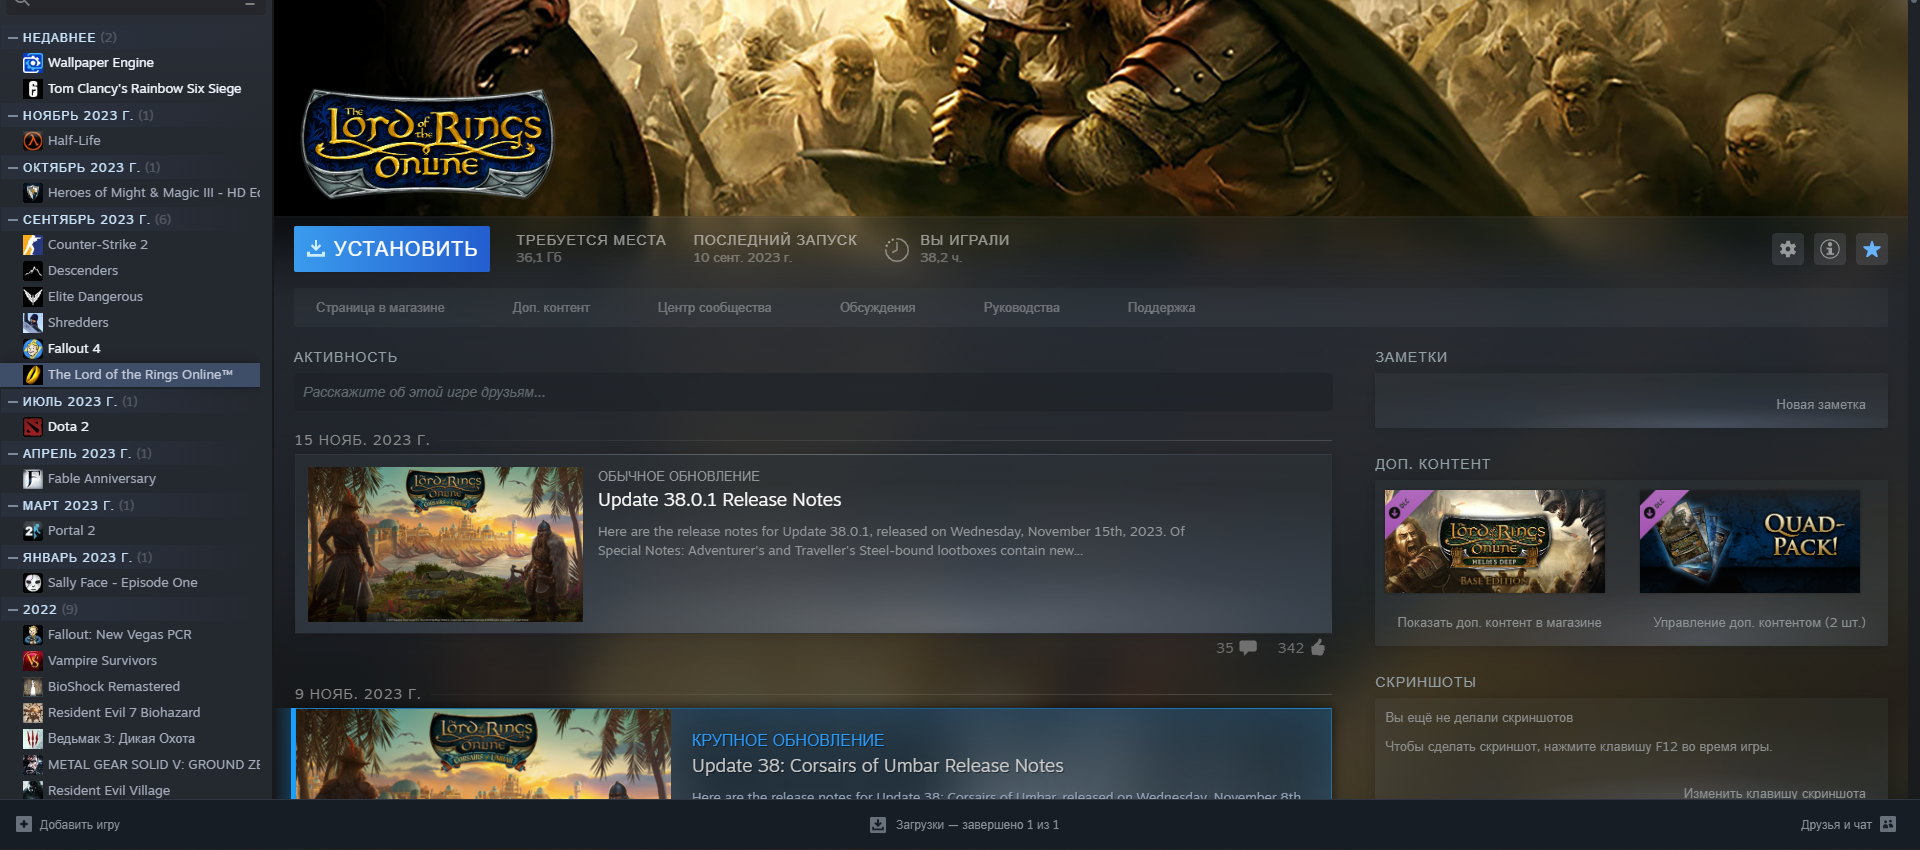1920x850 pixels.
Task: Click the Ведьмак 3 game icon
Action: pos(33,739)
